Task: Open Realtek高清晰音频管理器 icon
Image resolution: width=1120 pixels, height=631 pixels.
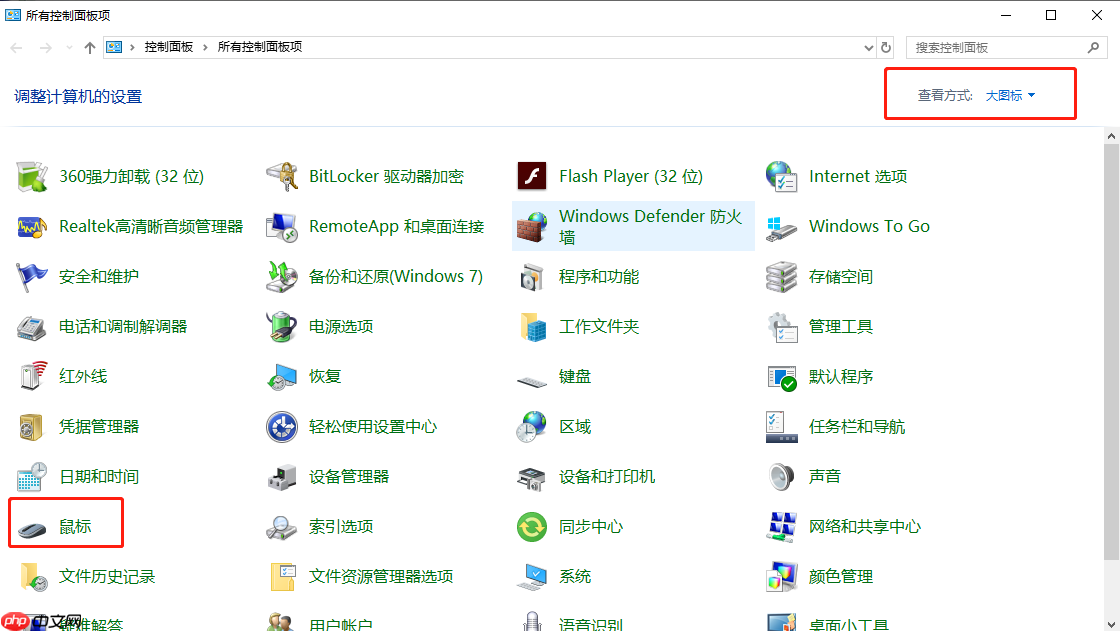Action: pyautogui.click(x=31, y=227)
